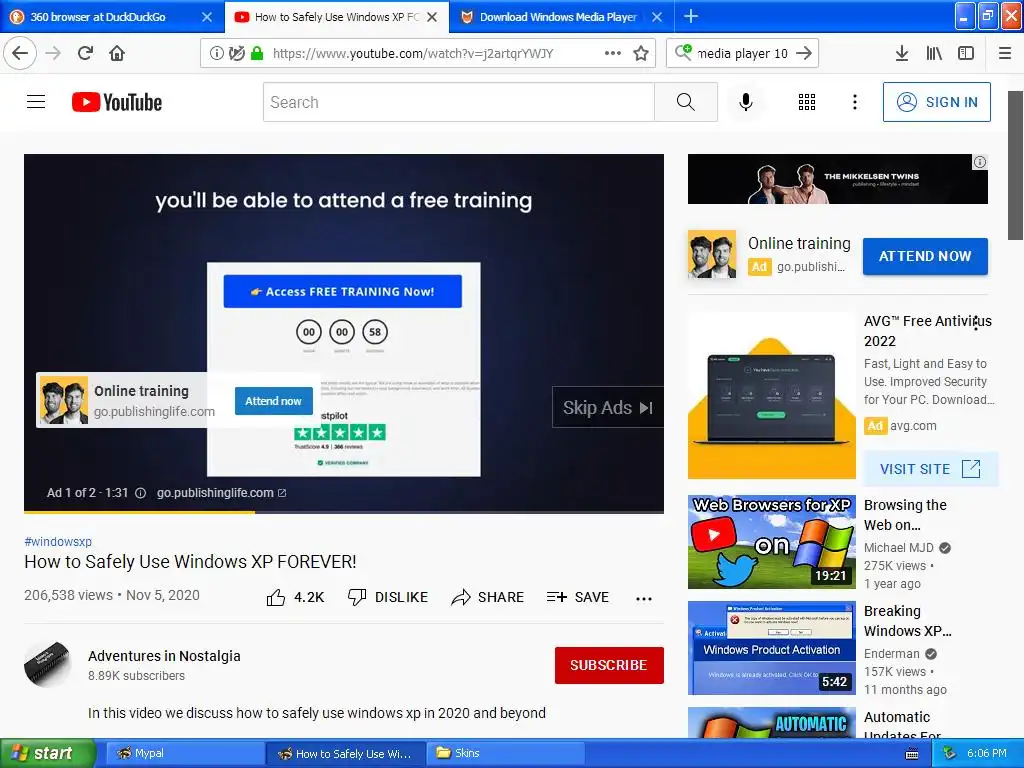Screen dimensions: 1024x768
Task: Go to the YouTube home logo
Action: coord(117,102)
